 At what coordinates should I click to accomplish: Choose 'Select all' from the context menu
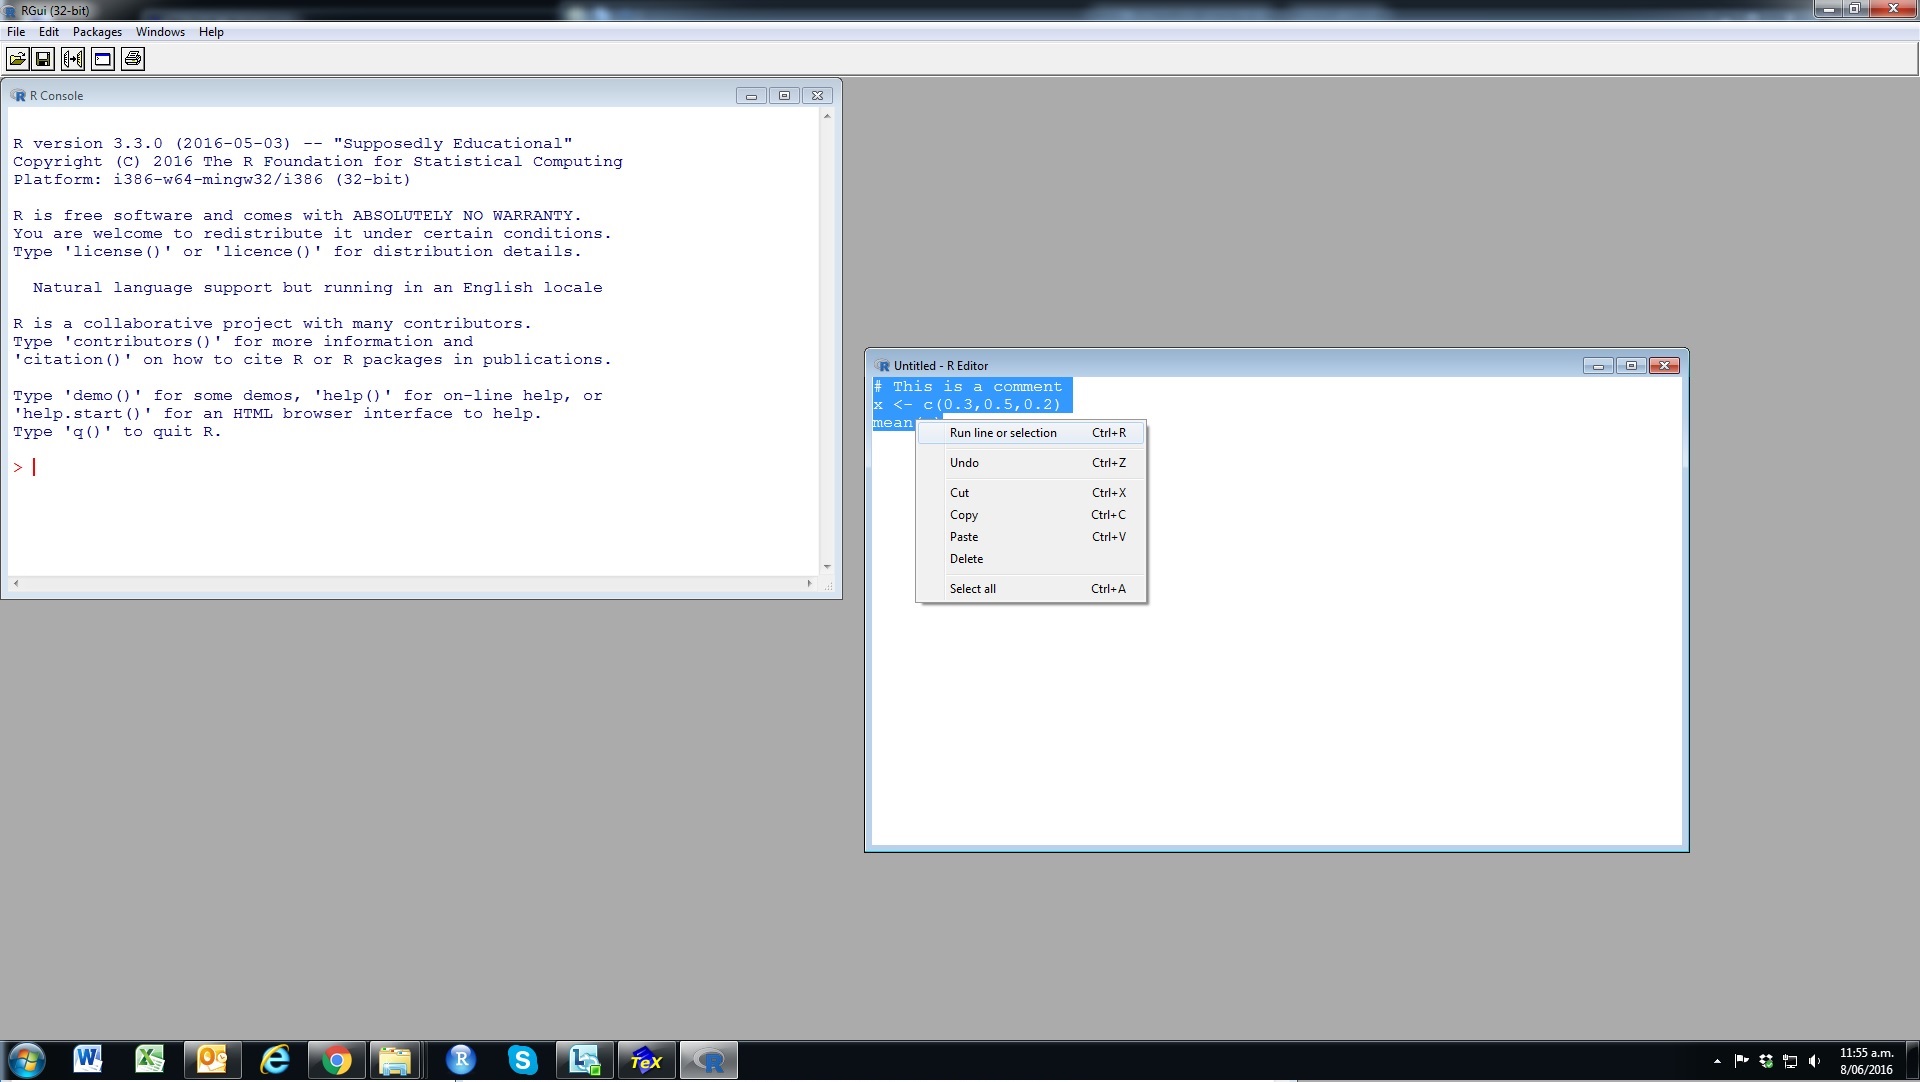pos(1031,589)
